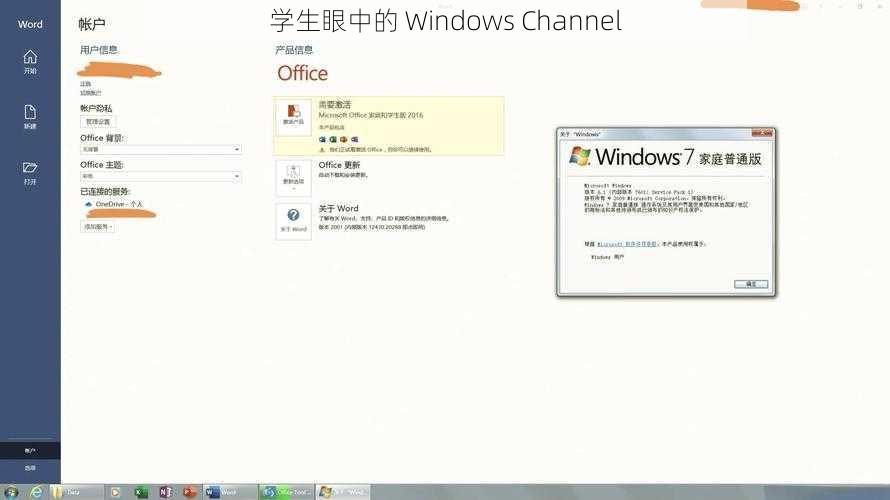Image resolution: width=890 pixels, height=500 pixels.
Task: Open the 选项 Options item in sidebar
Action: tap(30, 468)
